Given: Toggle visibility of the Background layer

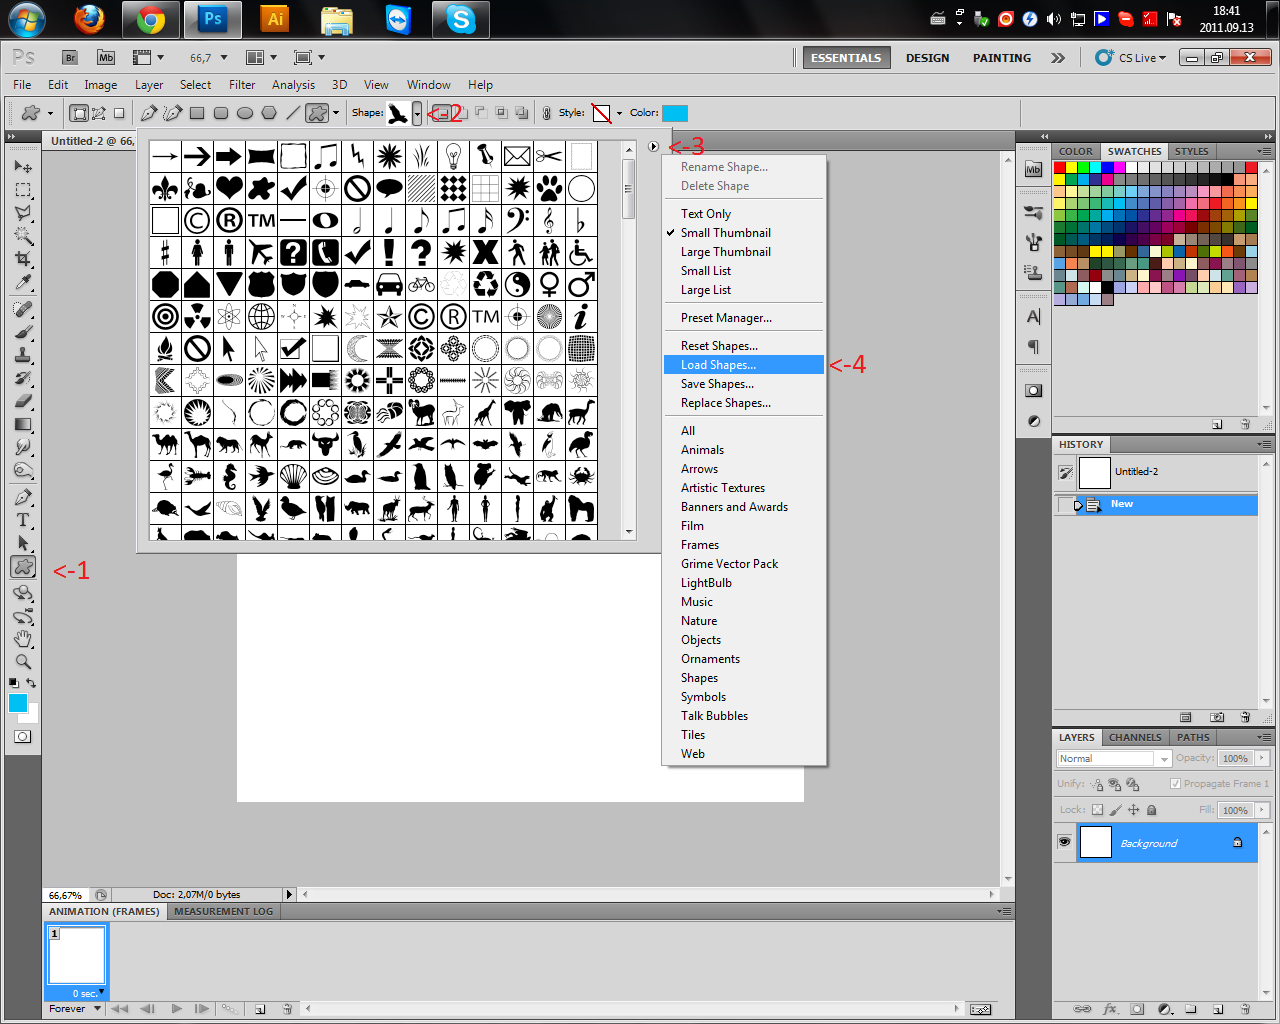Looking at the screenshot, I should [x=1064, y=843].
